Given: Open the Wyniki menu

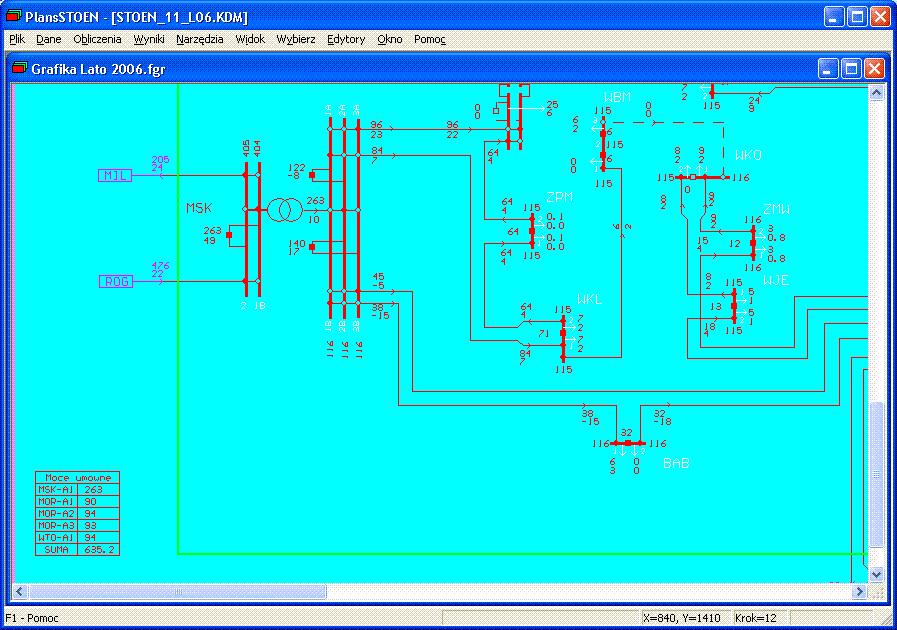Looking at the screenshot, I should 149,39.
